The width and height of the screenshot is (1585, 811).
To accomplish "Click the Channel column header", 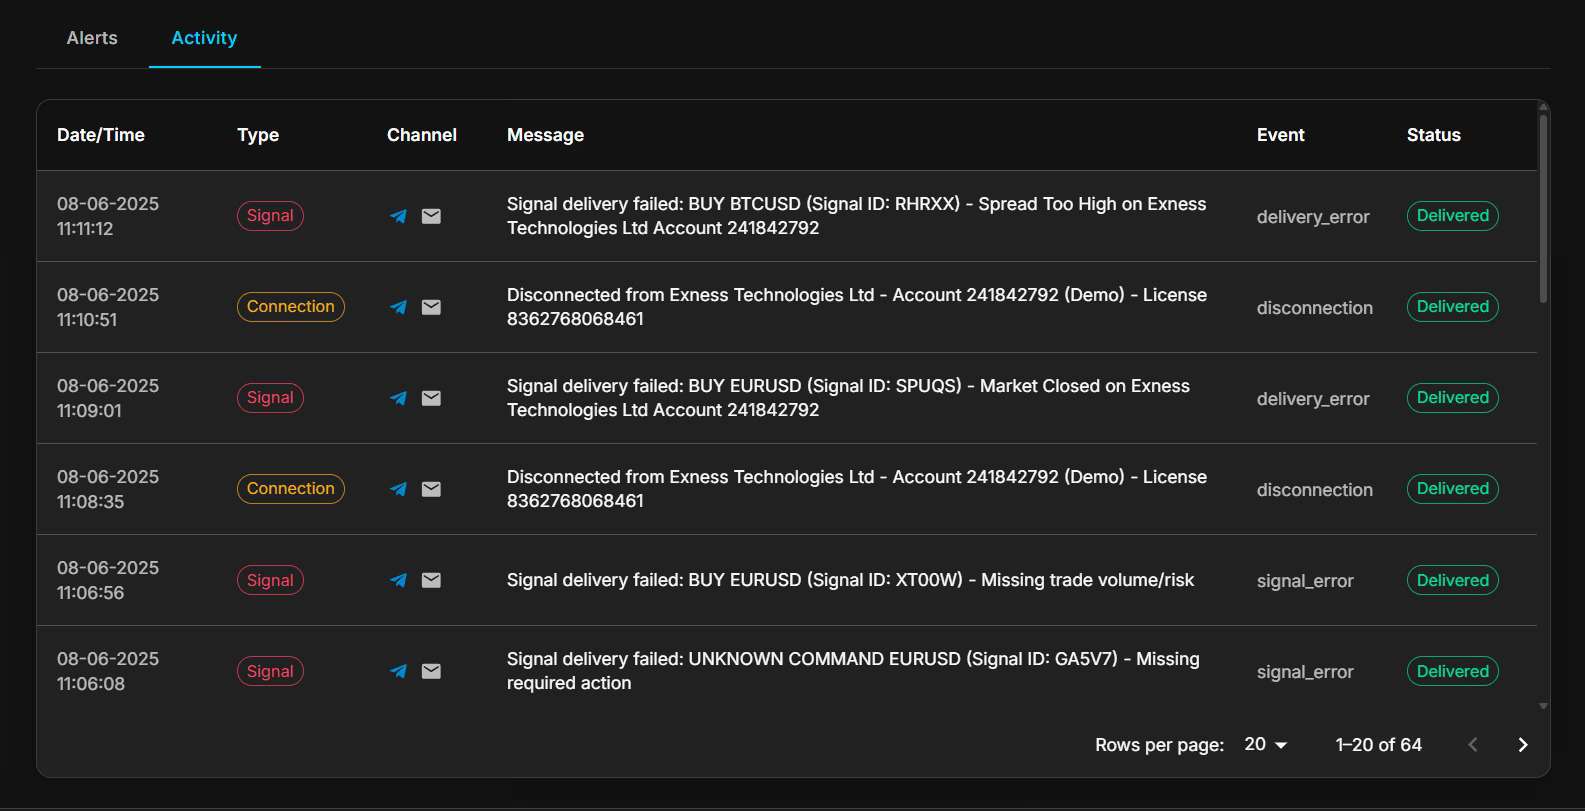I will (422, 135).
